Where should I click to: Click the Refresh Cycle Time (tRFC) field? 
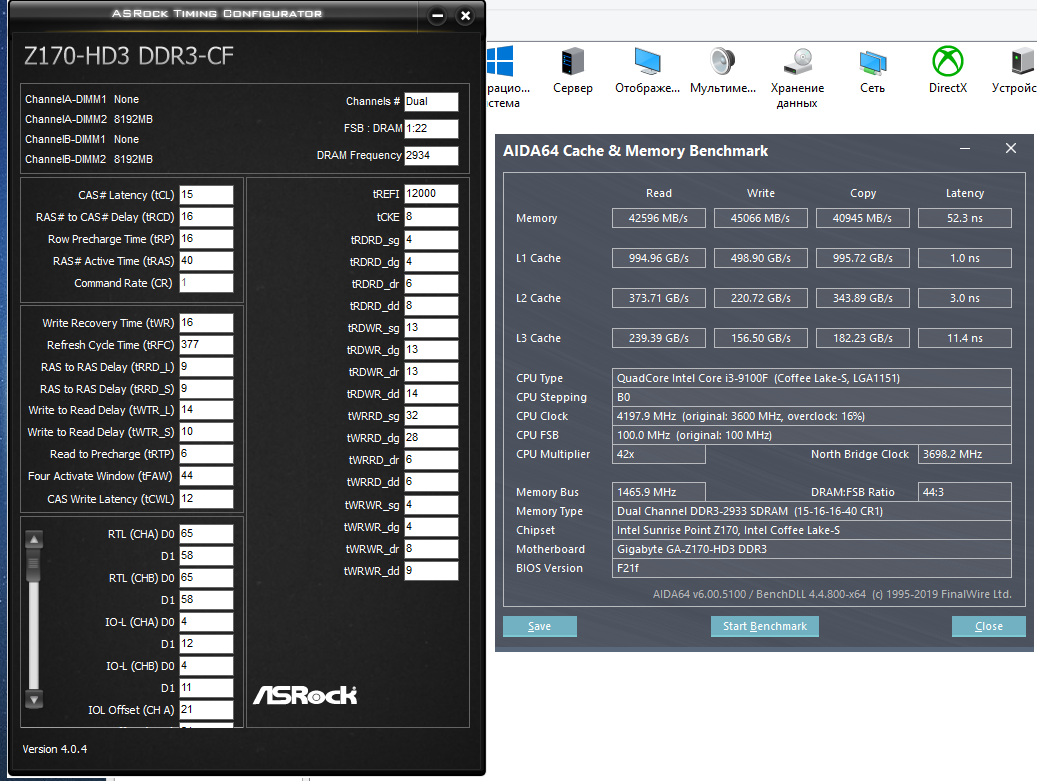[206, 345]
